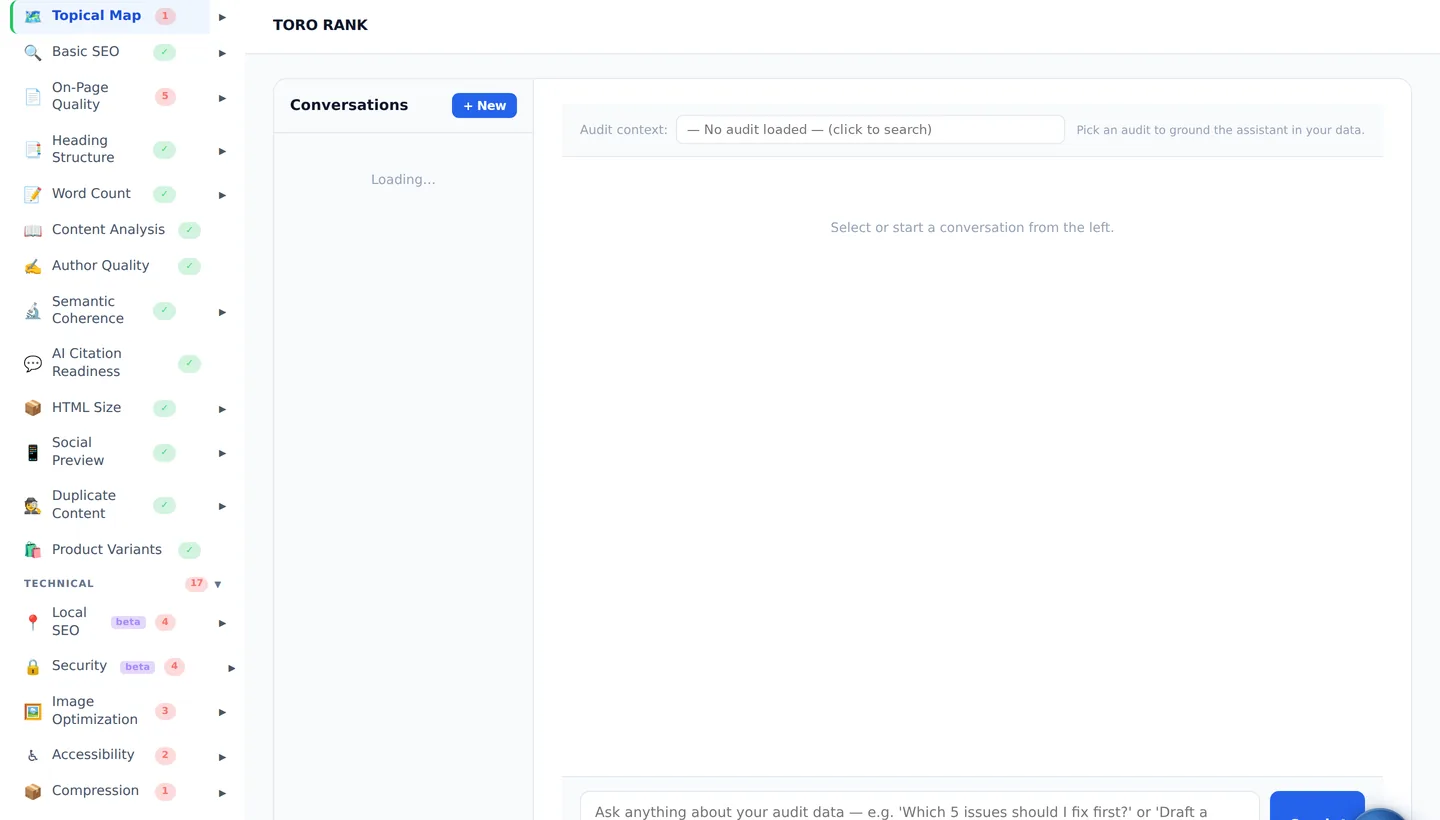Click the Accessibility wheelchair icon
This screenshot has height=820, width=1440.
pyautogui.click(x=33, y=756)
